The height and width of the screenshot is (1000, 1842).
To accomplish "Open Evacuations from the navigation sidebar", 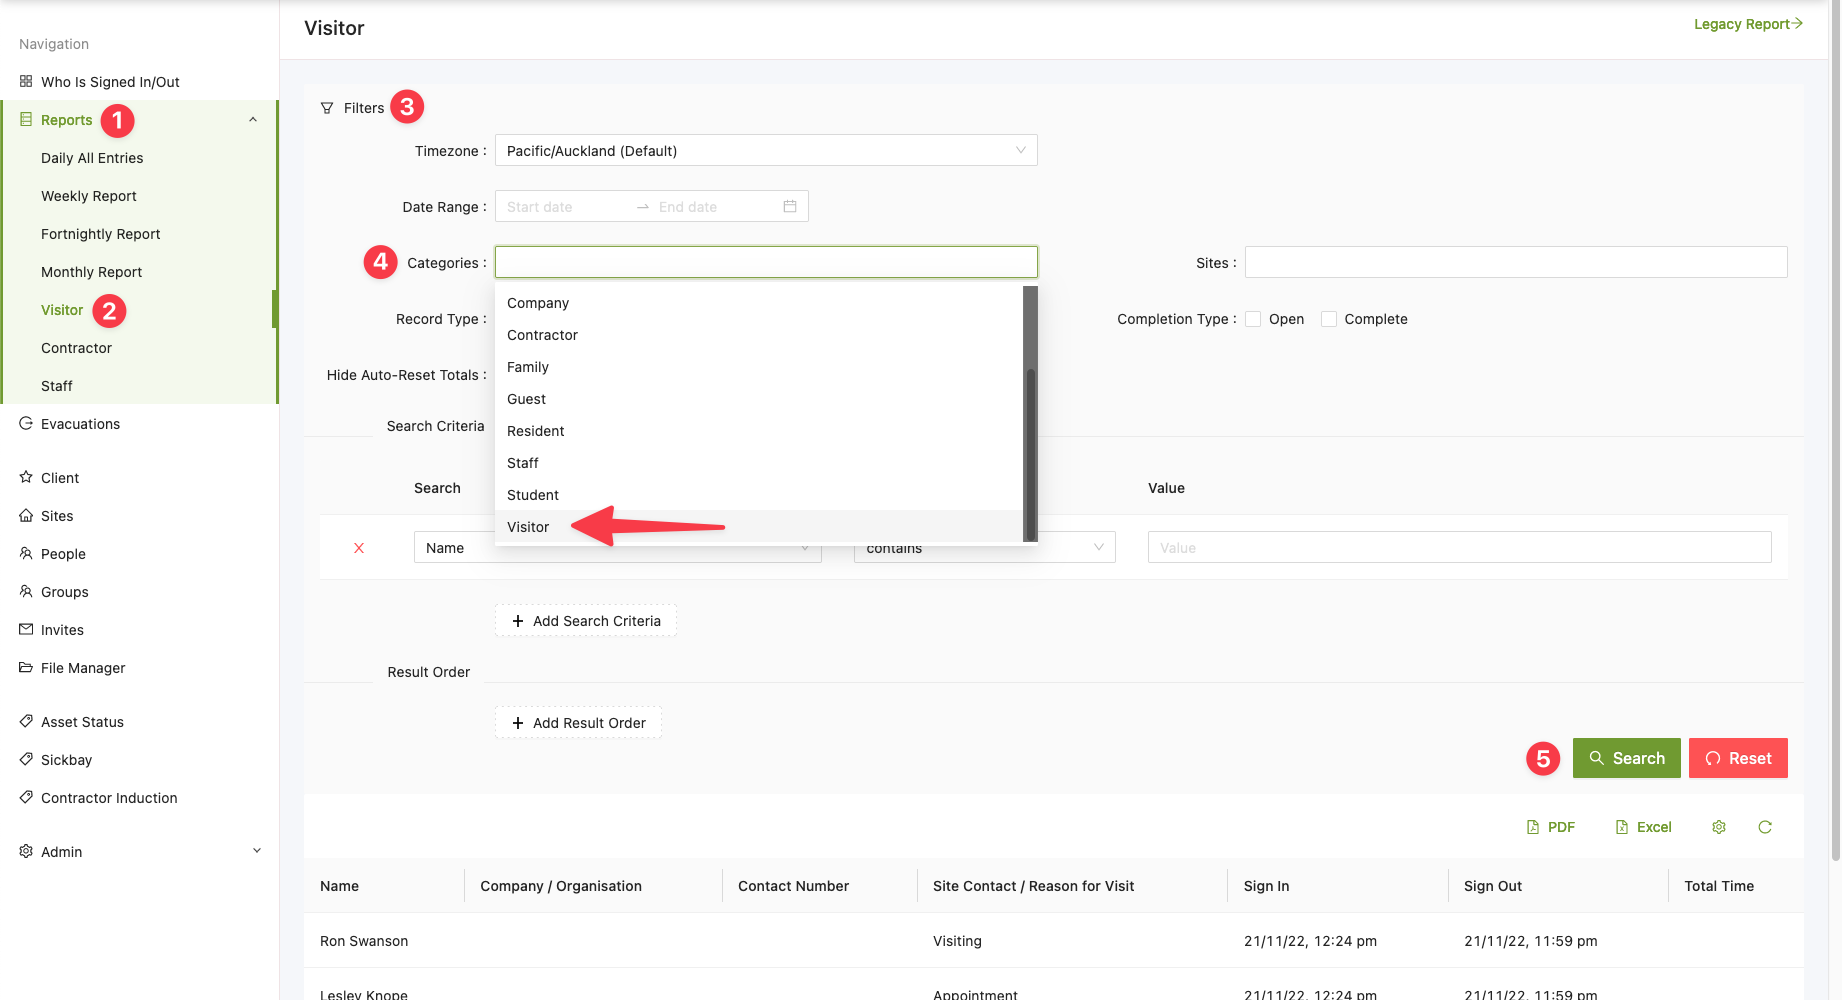I will (x=80, y=424).
